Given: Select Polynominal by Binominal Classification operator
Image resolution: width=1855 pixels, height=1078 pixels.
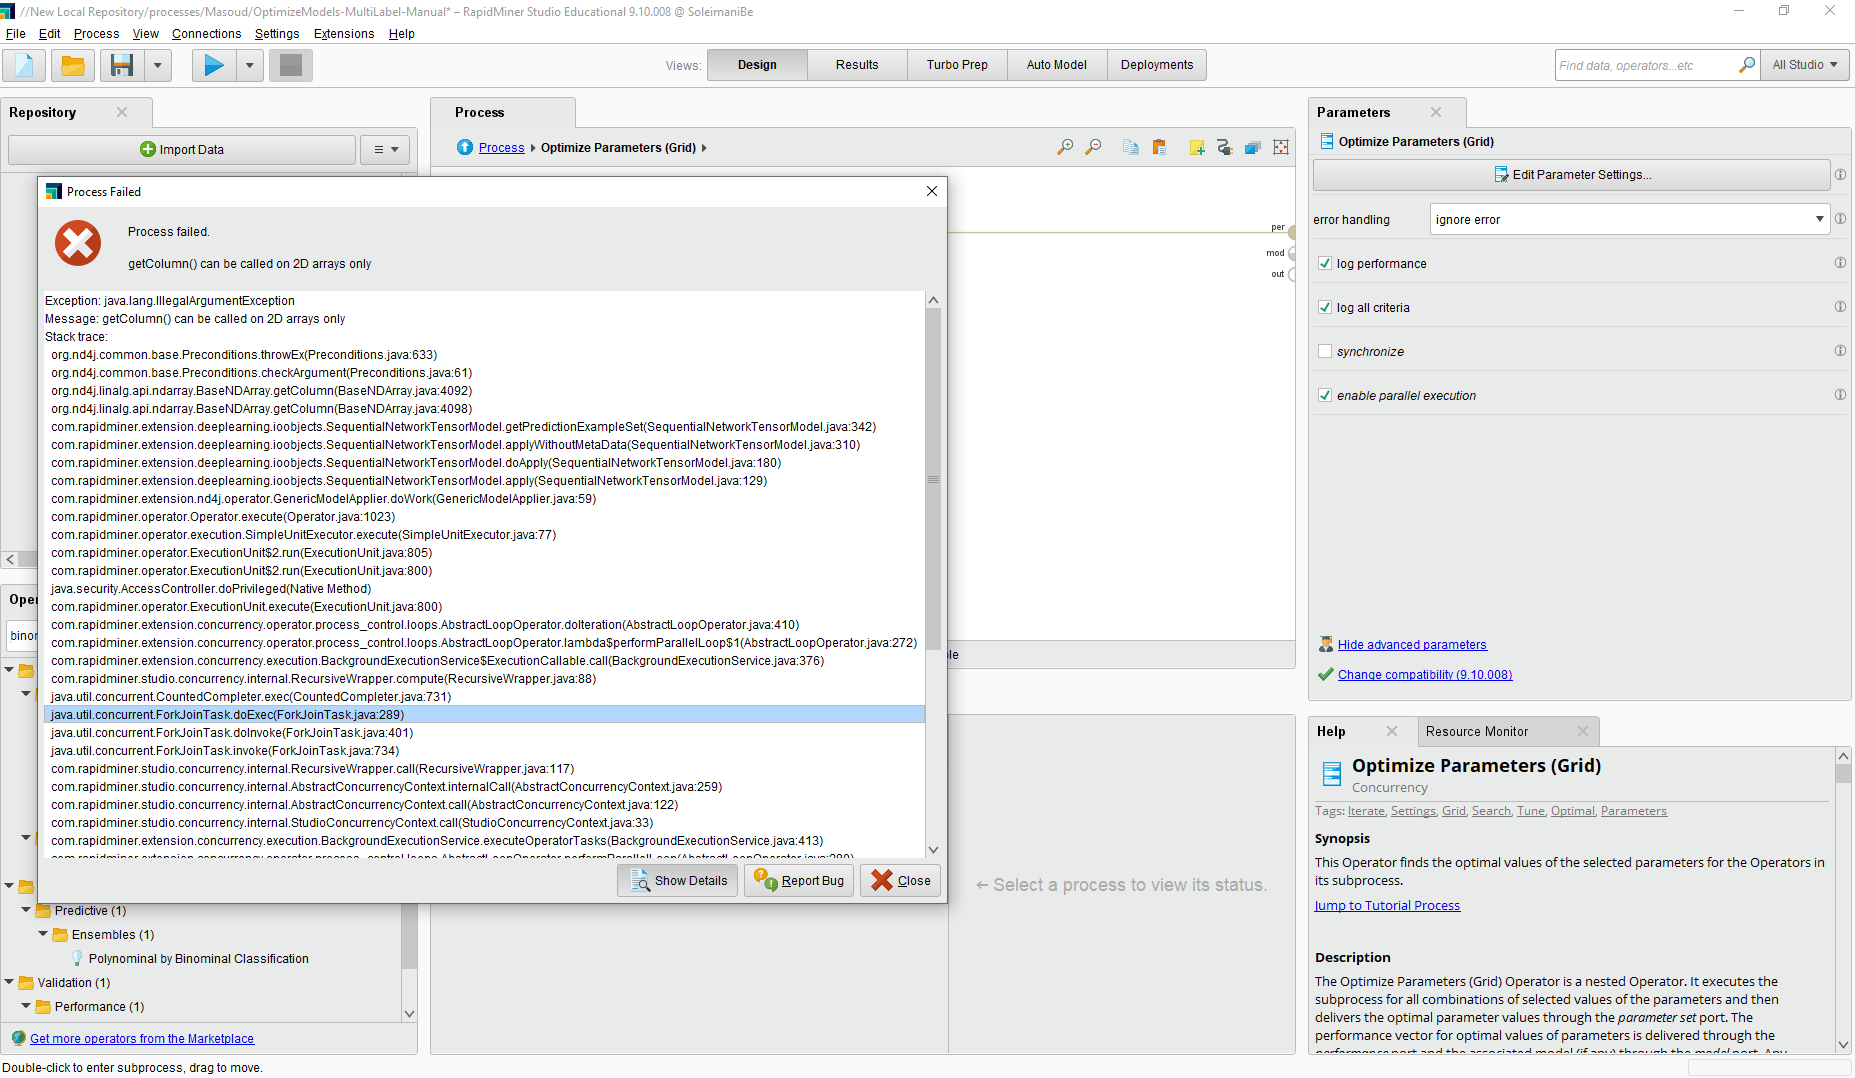Looking at the screenshot, I should pos(198,958).
